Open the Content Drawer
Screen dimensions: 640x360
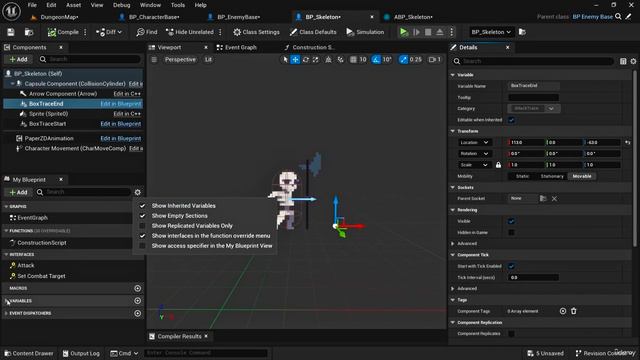(29, 353)
